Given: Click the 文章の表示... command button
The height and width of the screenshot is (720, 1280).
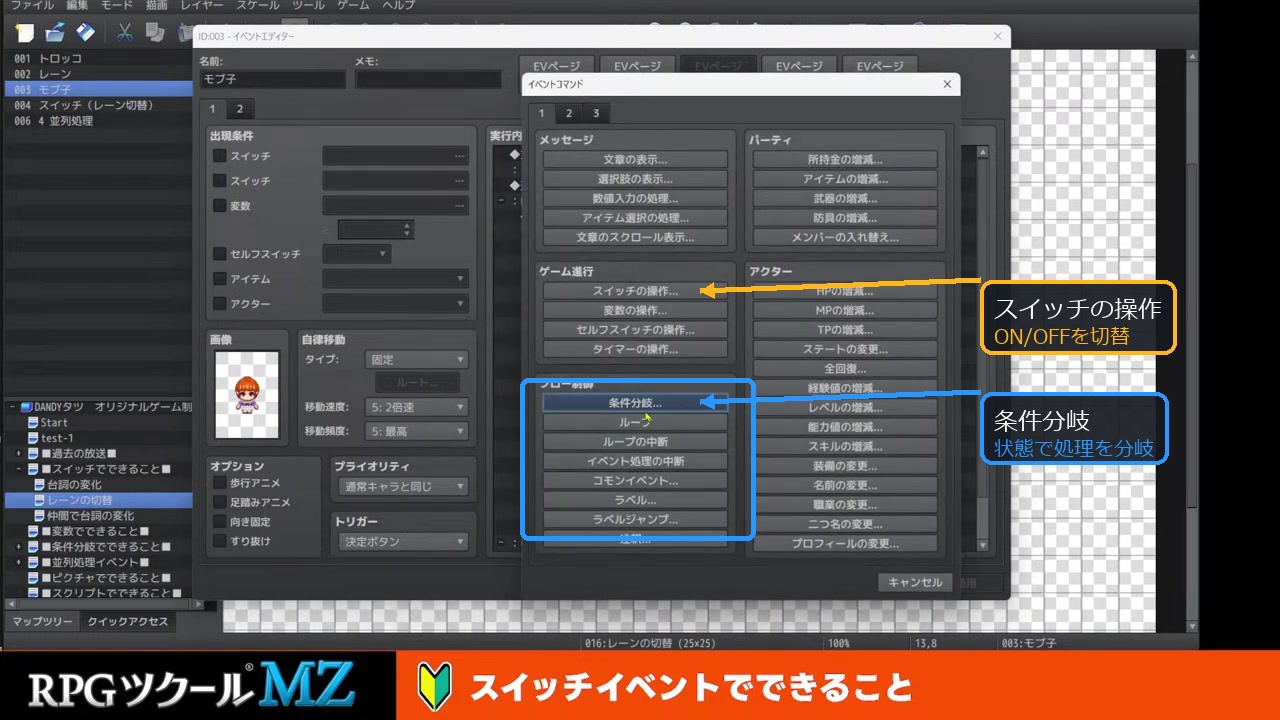Looking at the screenshot, I should (x=636, y=159).
